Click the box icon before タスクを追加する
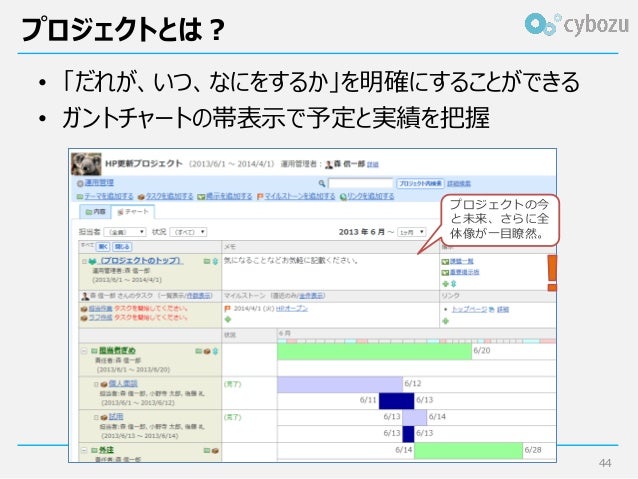Screen dimensions: 638x479 tap(141, 197)
